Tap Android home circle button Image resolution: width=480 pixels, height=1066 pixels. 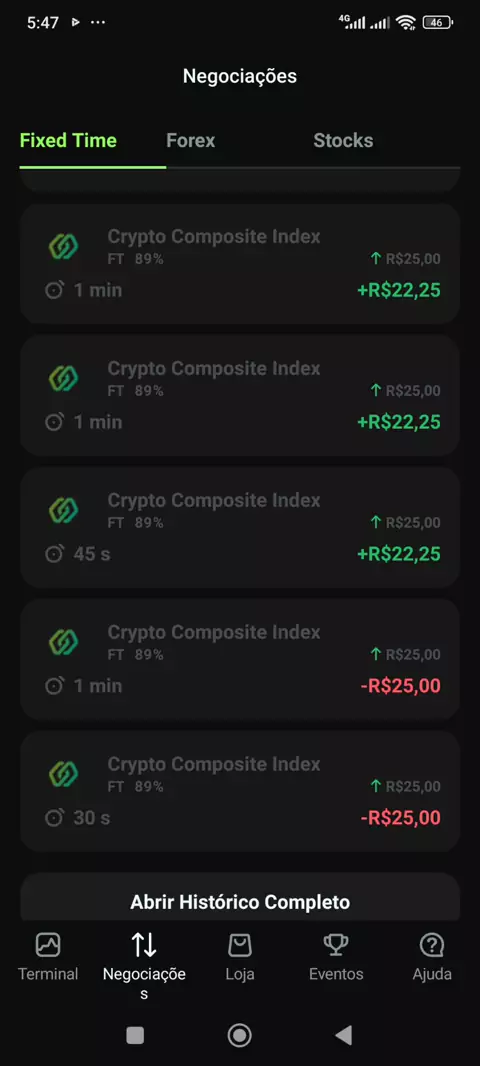coord(239,1035)
